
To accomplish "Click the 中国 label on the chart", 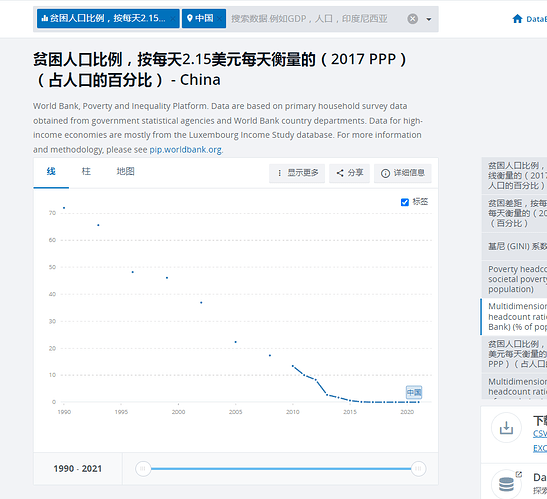I will point(414,392).
